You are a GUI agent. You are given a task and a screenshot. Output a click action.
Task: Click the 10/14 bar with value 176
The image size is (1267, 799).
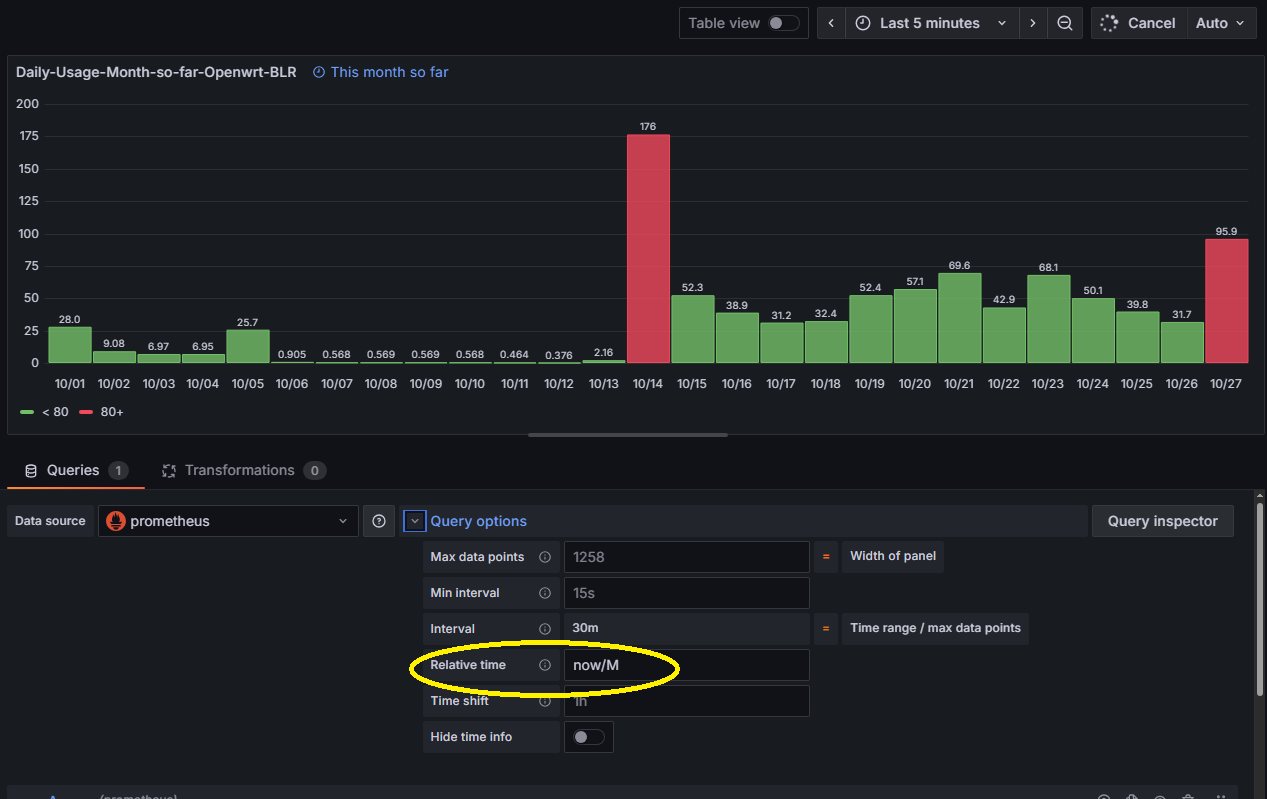click(x=648, y=249)
